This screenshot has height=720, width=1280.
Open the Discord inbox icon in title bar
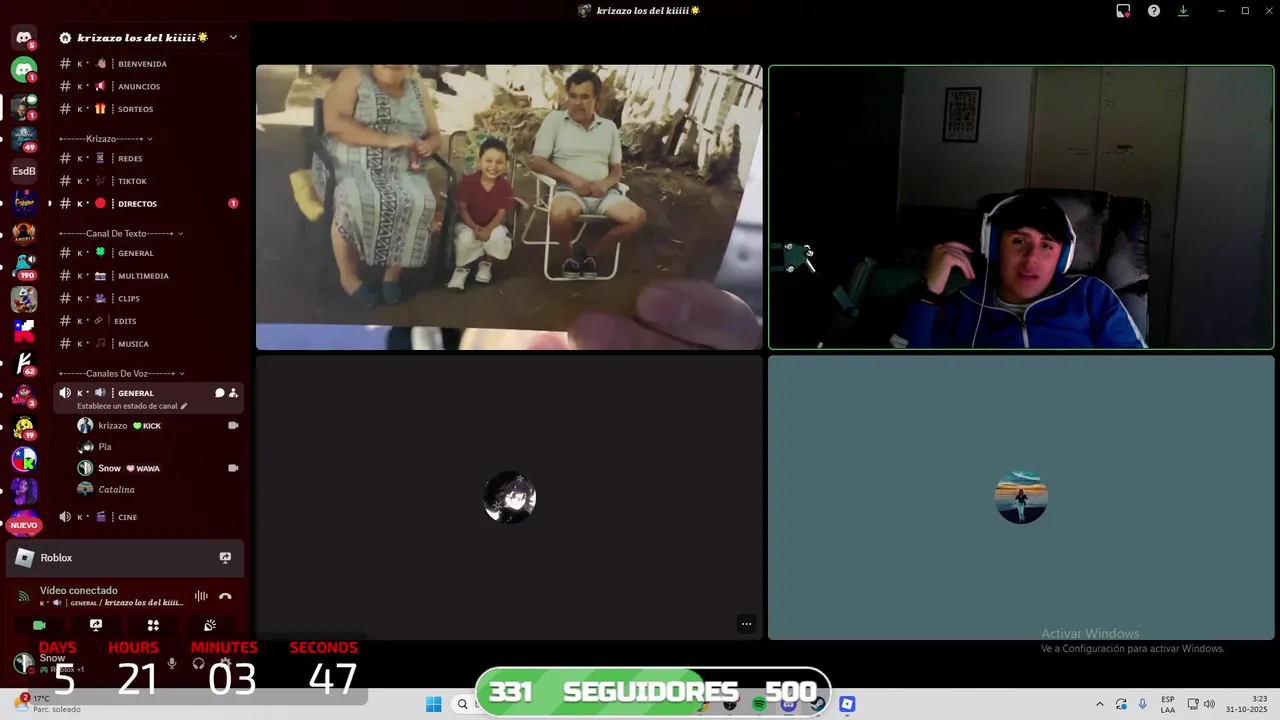pos(1123,11)
